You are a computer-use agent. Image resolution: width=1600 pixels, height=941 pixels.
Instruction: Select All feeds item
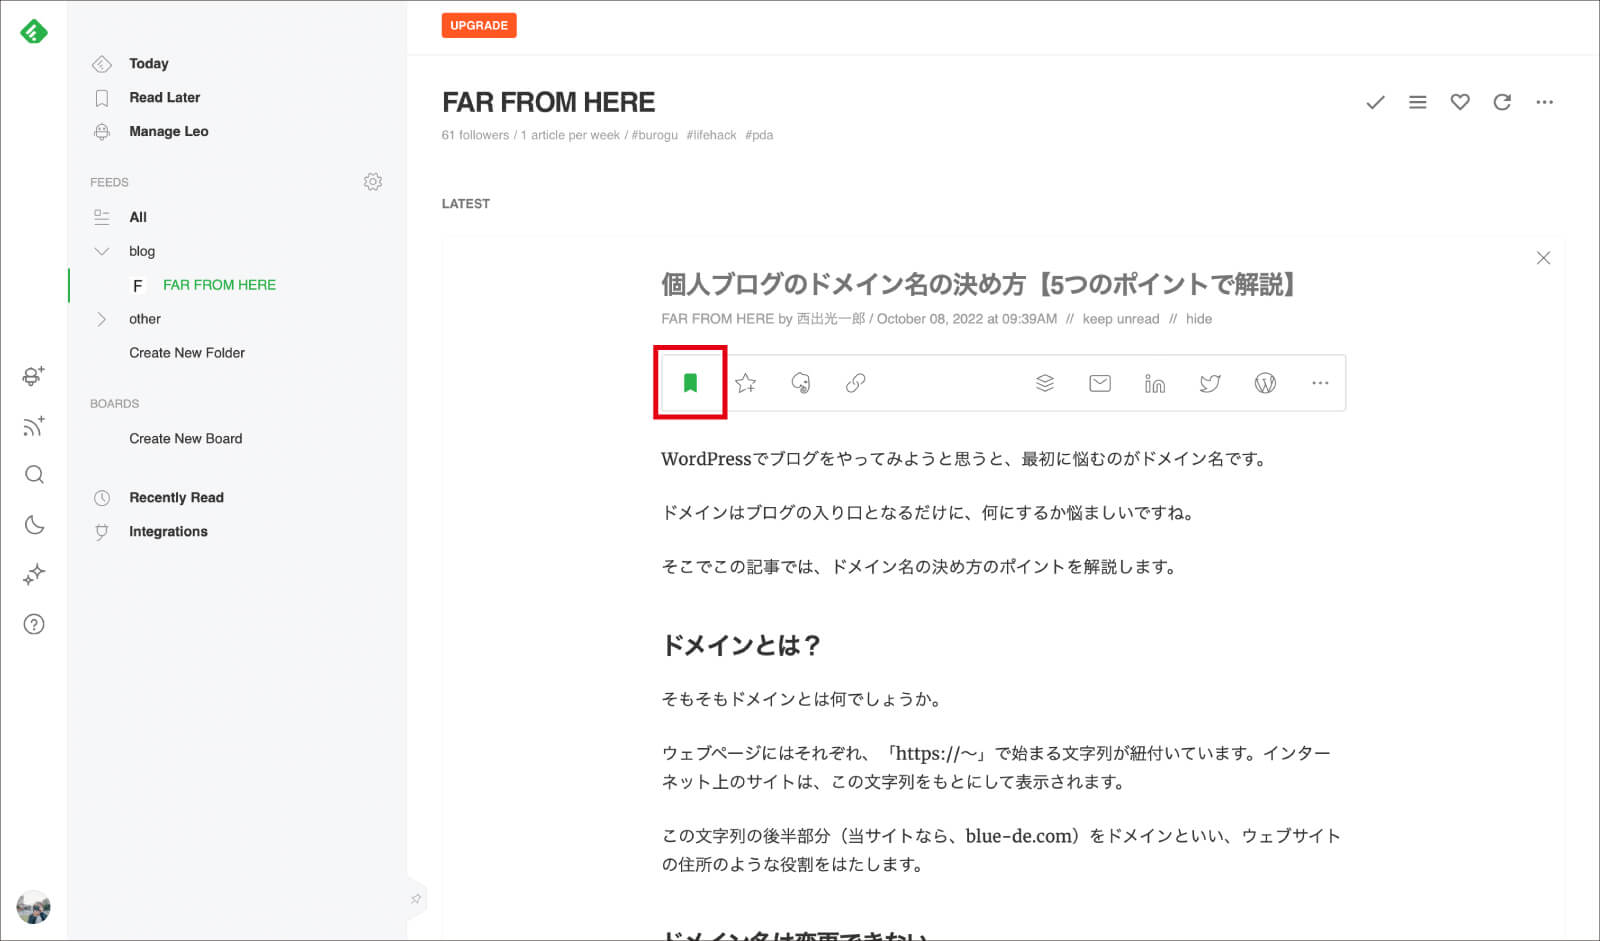click(138, 217)
